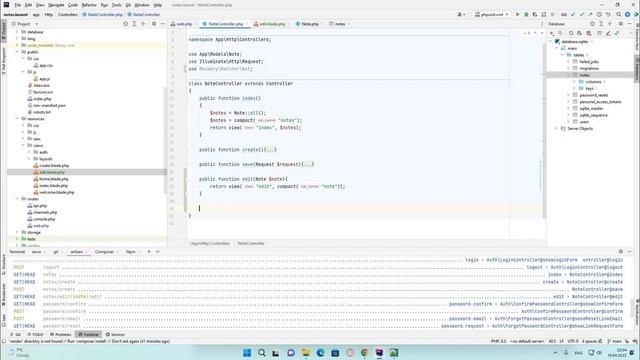Show Git history clock icon in toolbar

pos(599,14)
